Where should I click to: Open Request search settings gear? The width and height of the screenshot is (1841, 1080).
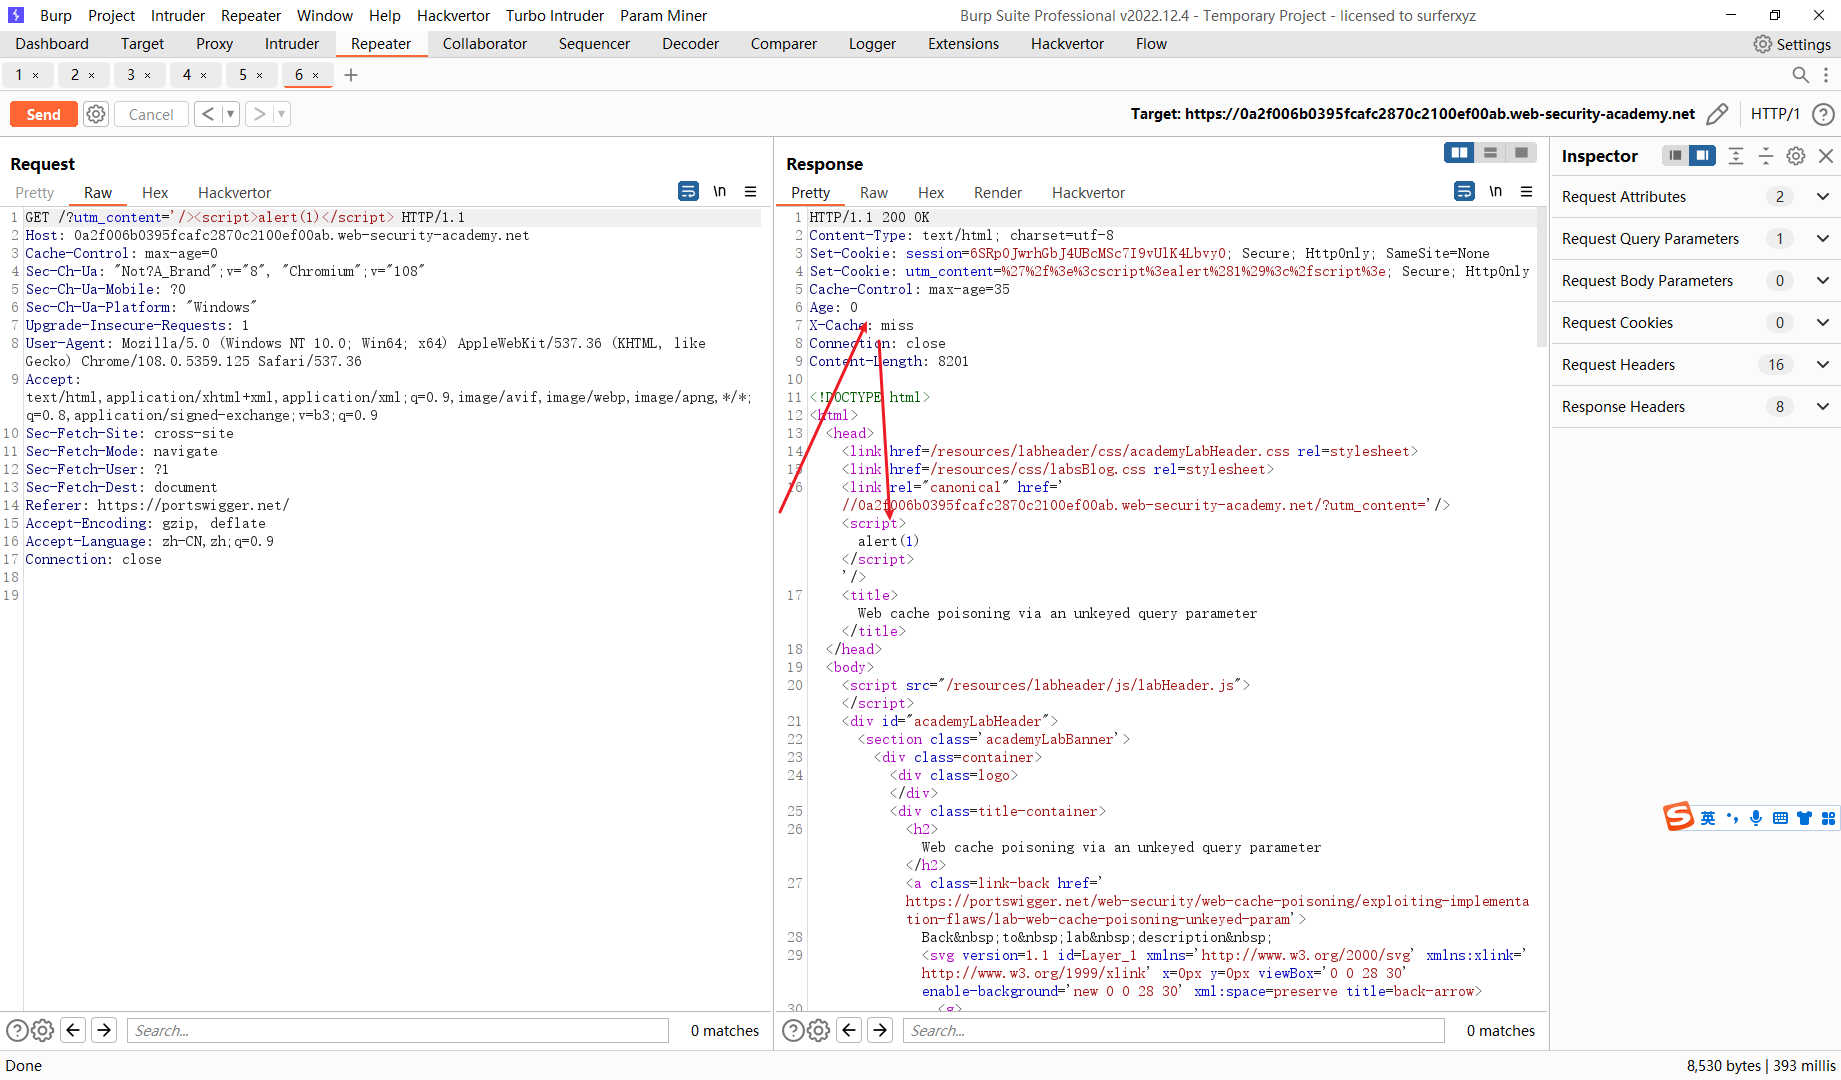tap(42, 1030)
